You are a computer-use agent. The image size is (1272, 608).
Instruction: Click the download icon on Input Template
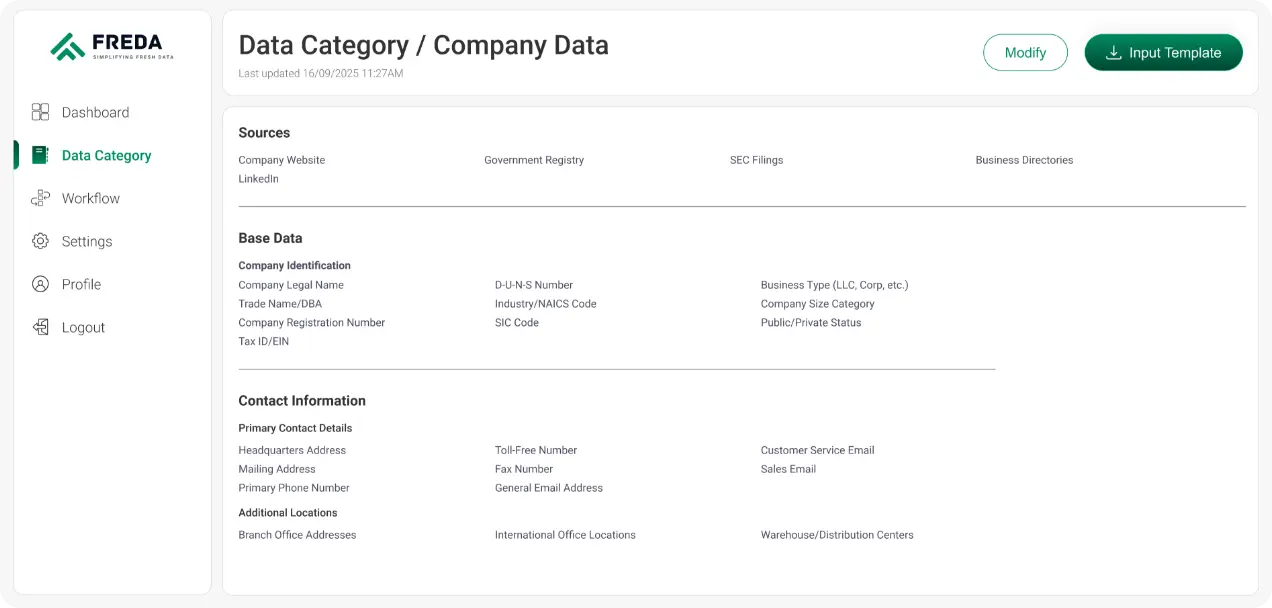tap(1113, 53)
